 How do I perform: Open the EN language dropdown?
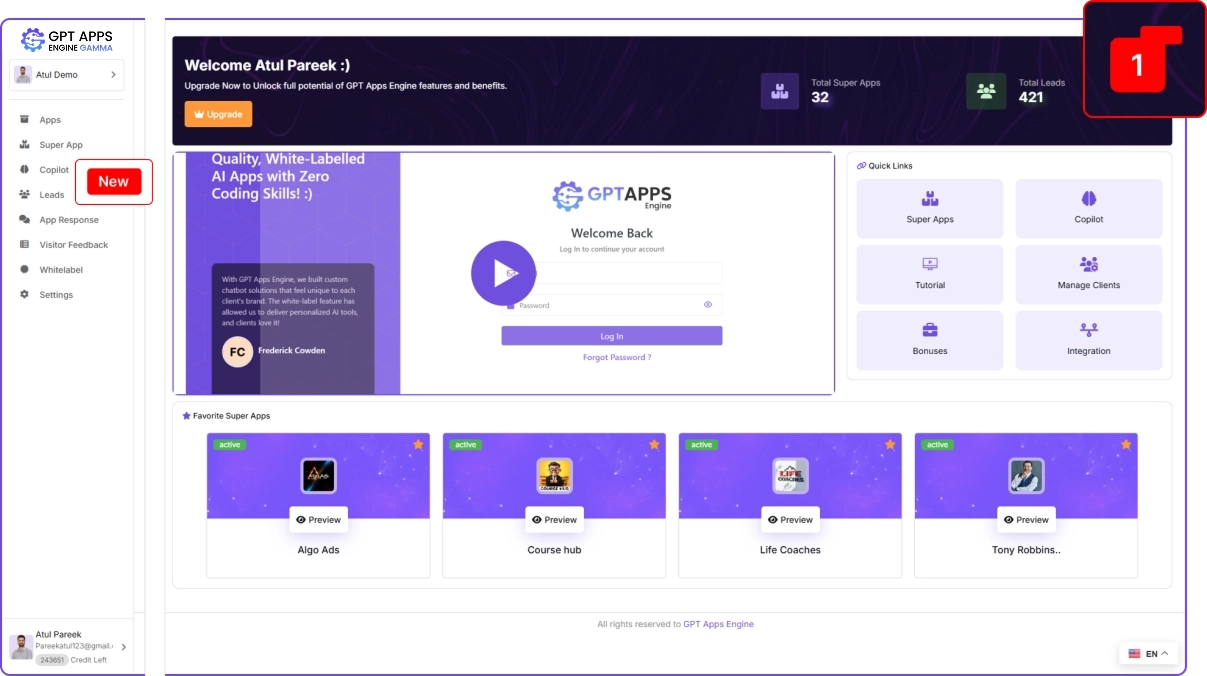[1148, 654]
